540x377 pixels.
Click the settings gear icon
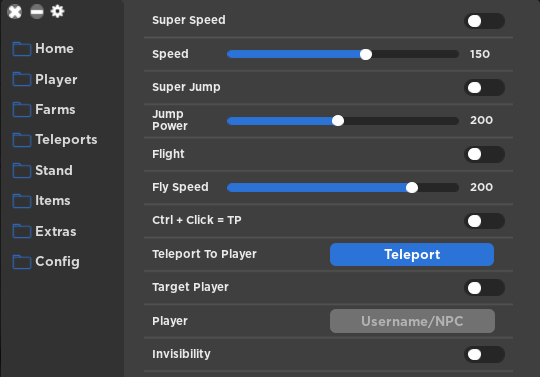(x=58, y=11)
